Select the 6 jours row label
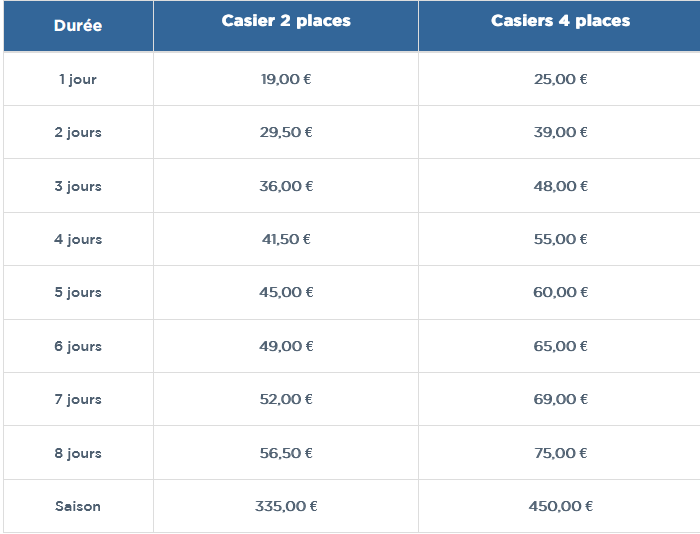The image size is (700, 534). [78, 346]
